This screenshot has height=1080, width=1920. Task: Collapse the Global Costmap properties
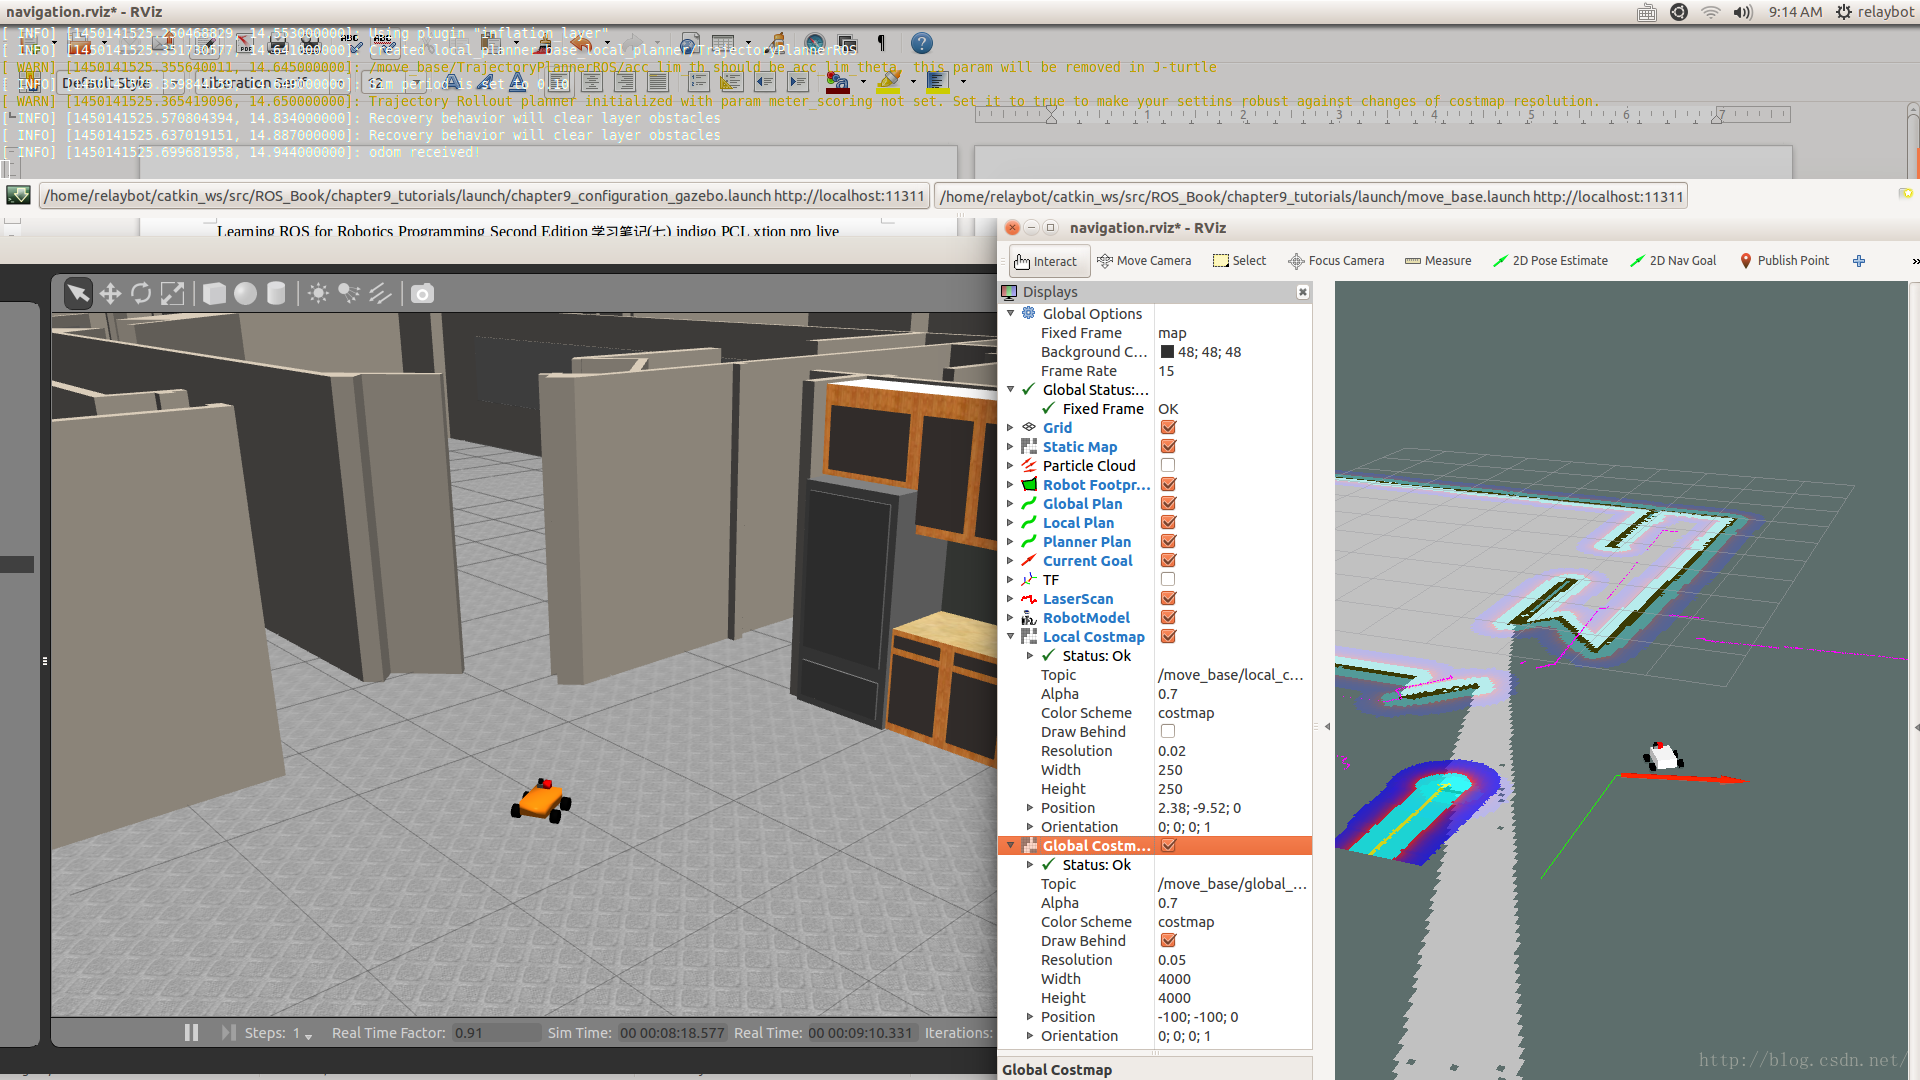tap(1011, 846)
